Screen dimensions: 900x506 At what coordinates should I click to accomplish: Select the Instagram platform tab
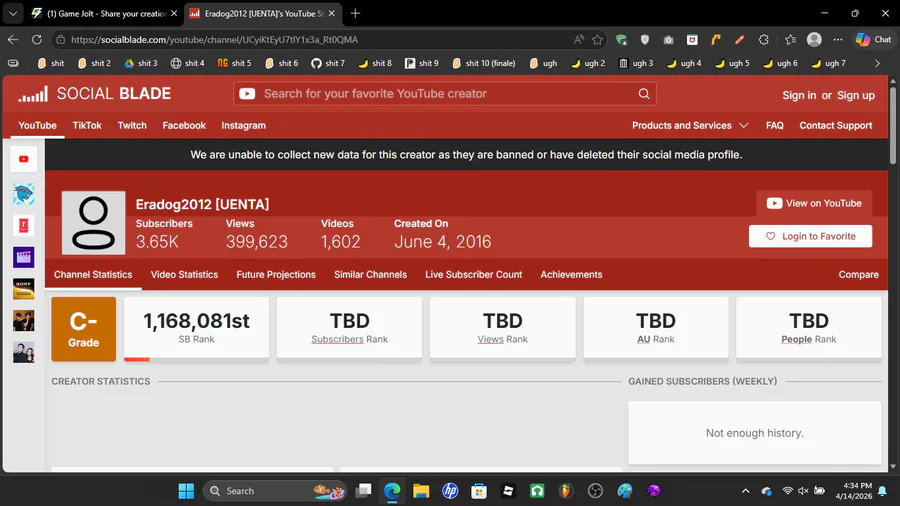pos(243,125)
